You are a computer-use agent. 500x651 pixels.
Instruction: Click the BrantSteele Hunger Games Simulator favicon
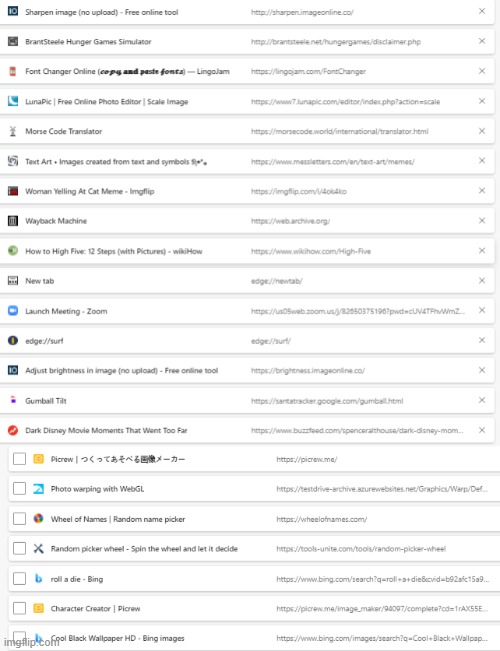pos(13,41)
